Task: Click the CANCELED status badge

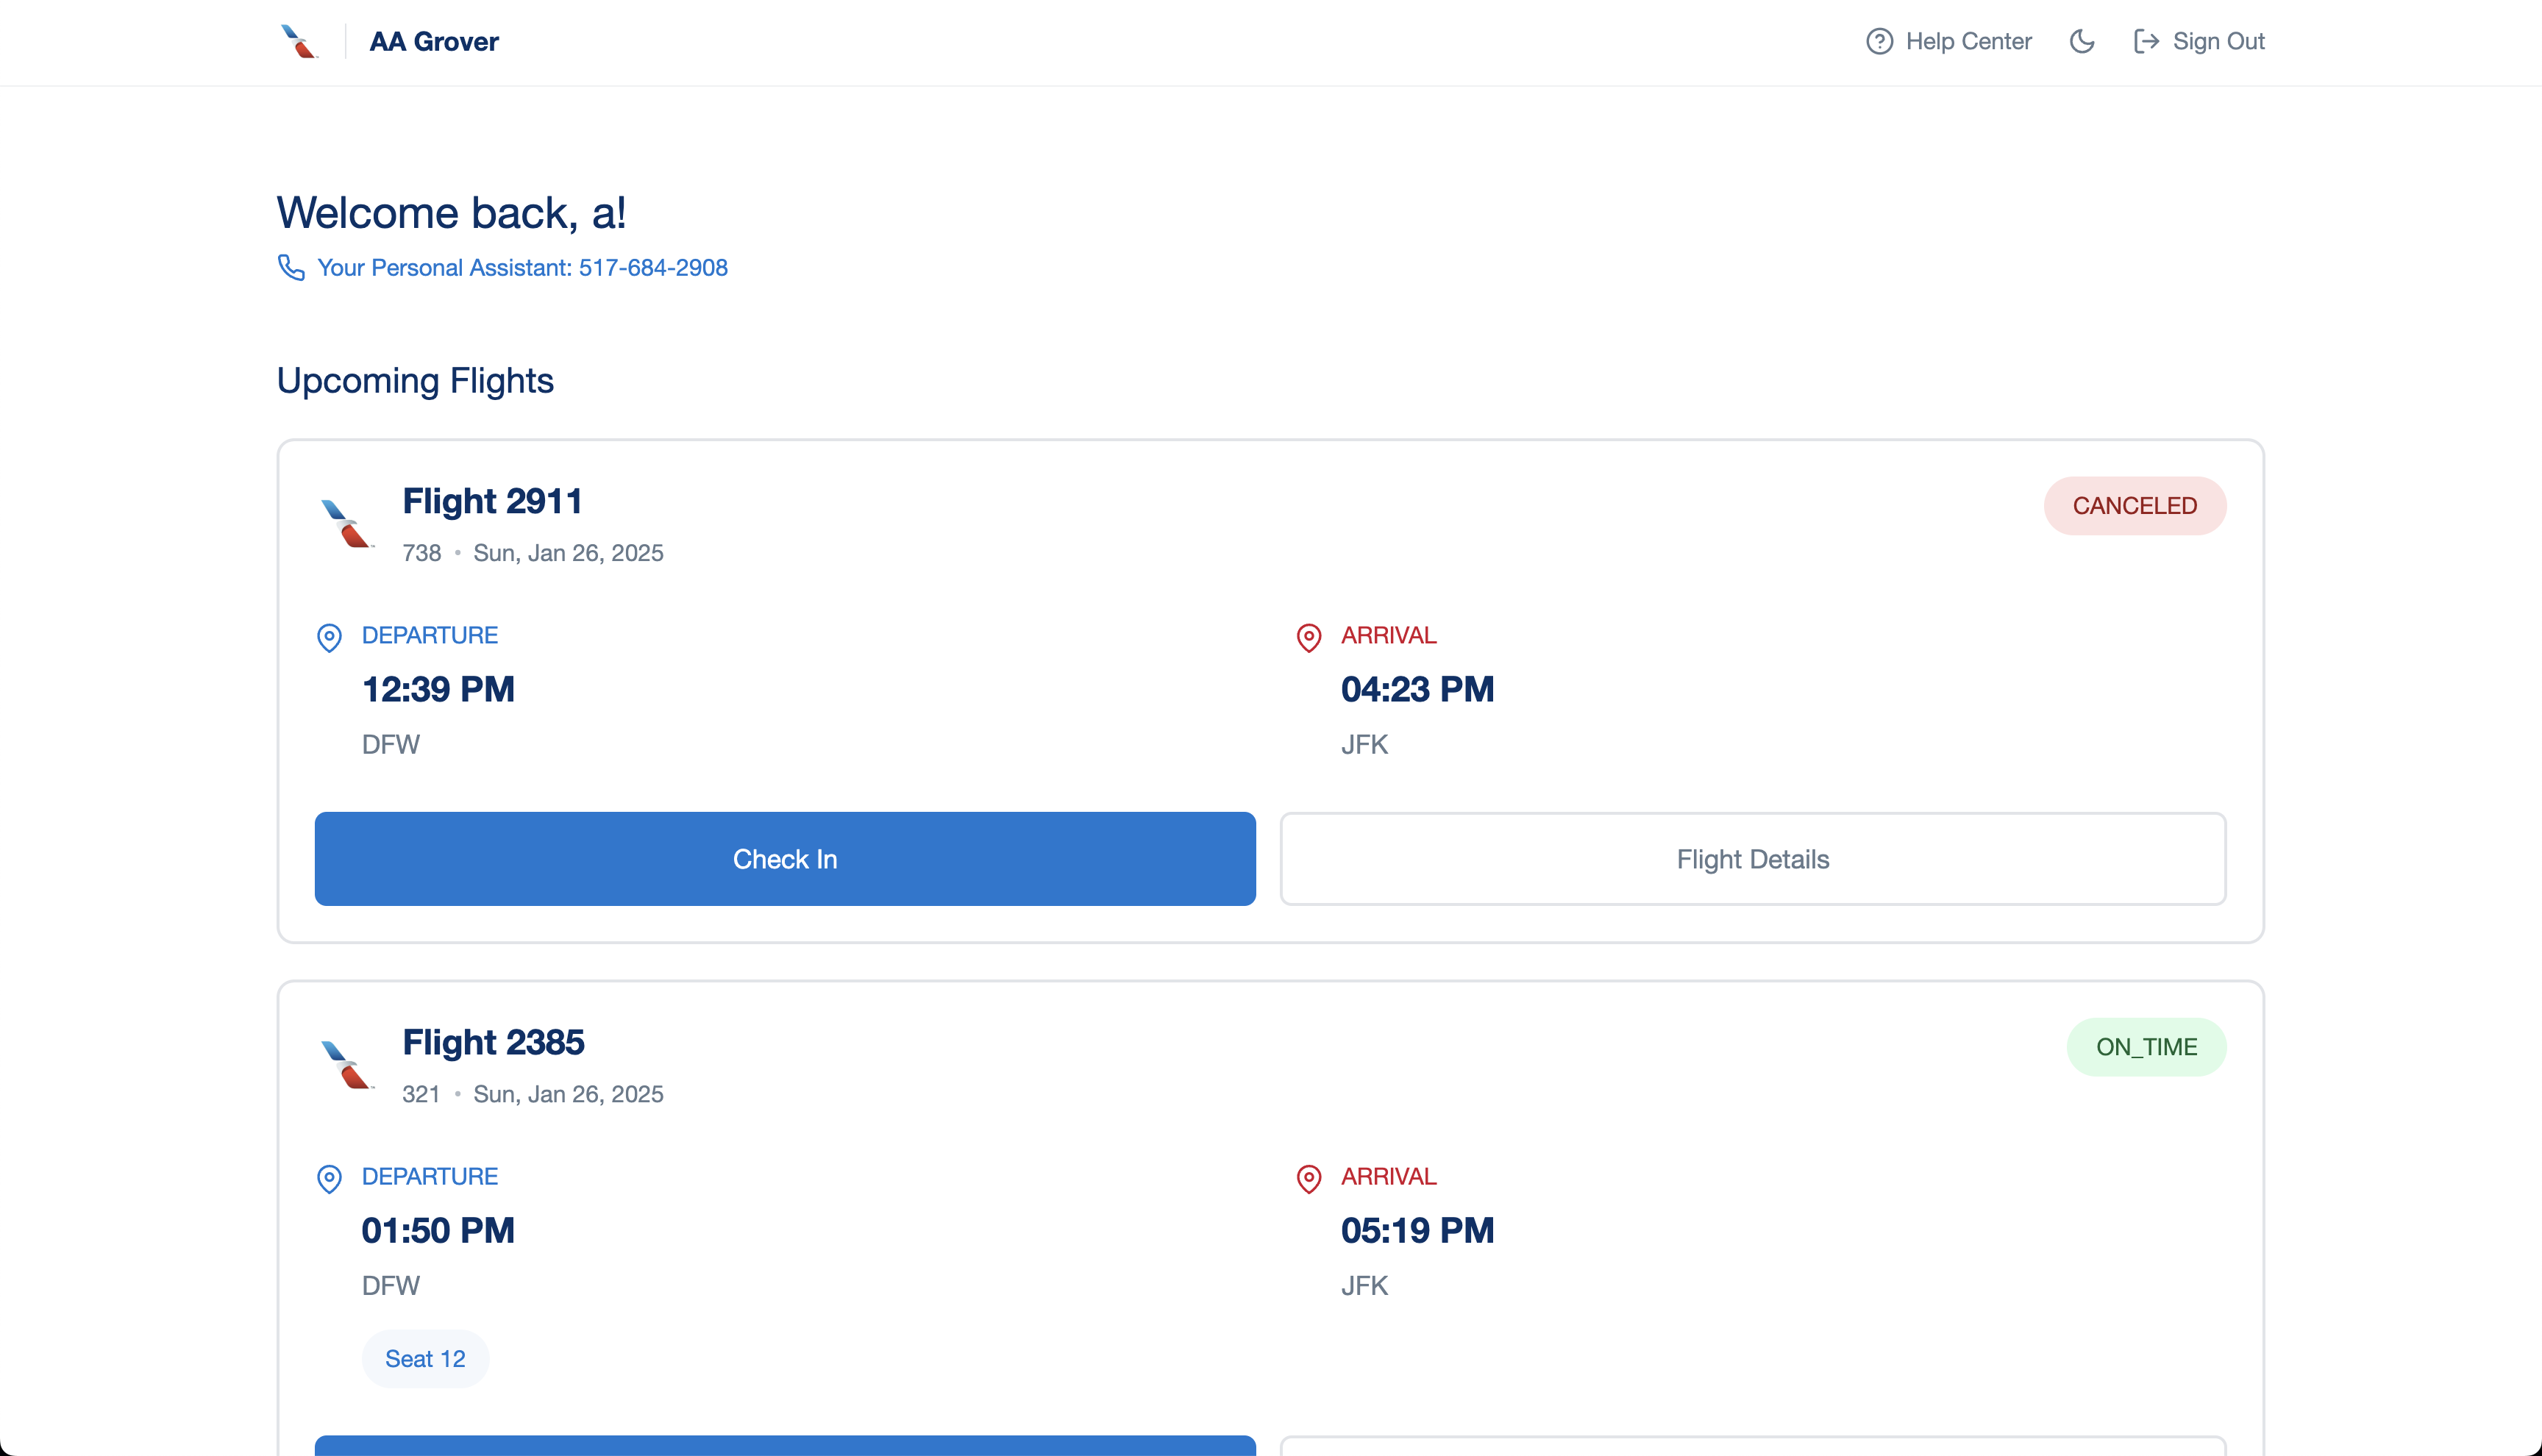Action: tap(2134, 506)
